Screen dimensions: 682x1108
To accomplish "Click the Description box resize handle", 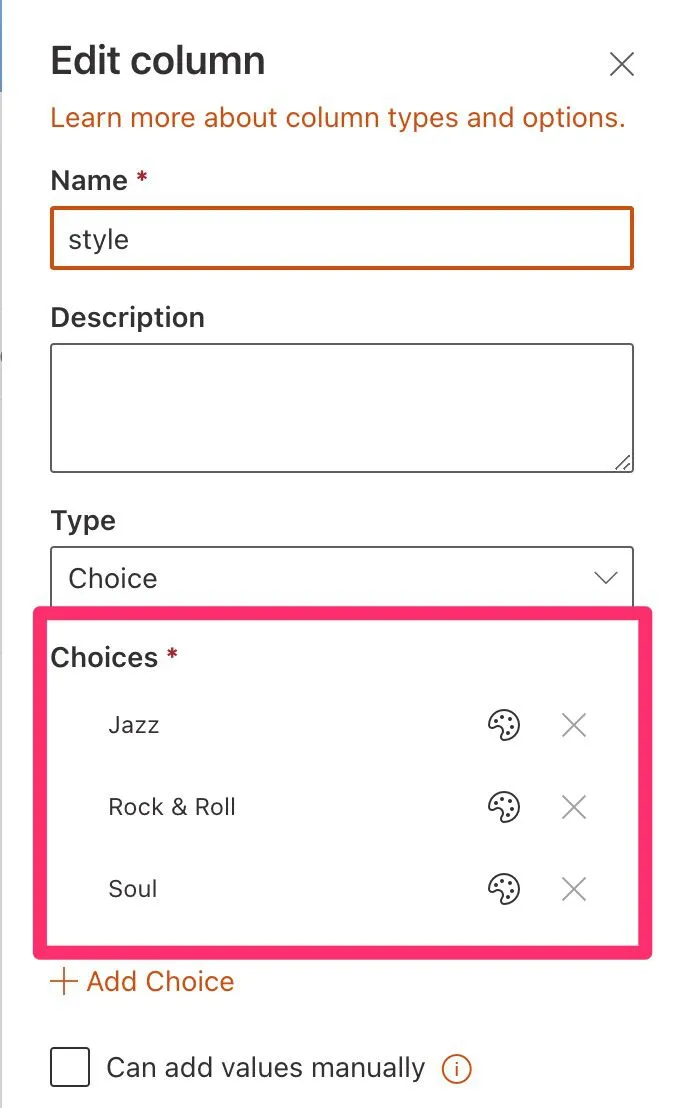I will (x=623, y=462).
